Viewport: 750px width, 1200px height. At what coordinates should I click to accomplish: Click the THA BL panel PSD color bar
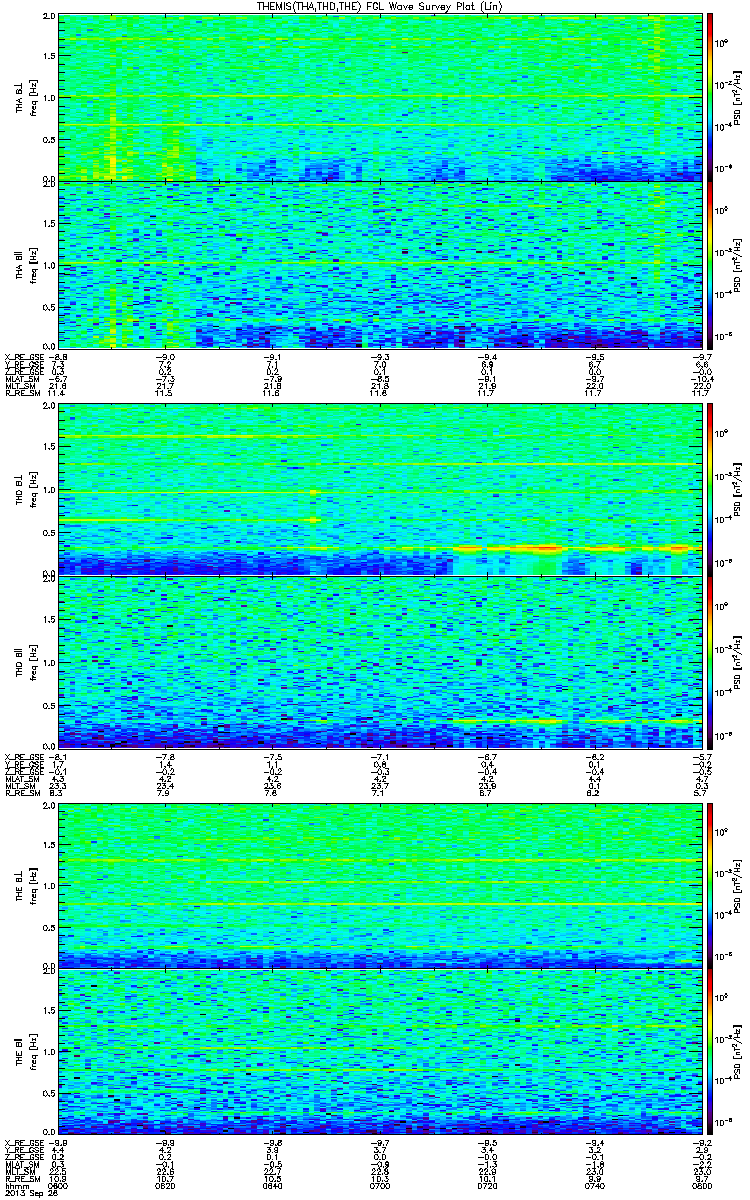[x=709, y=97]
